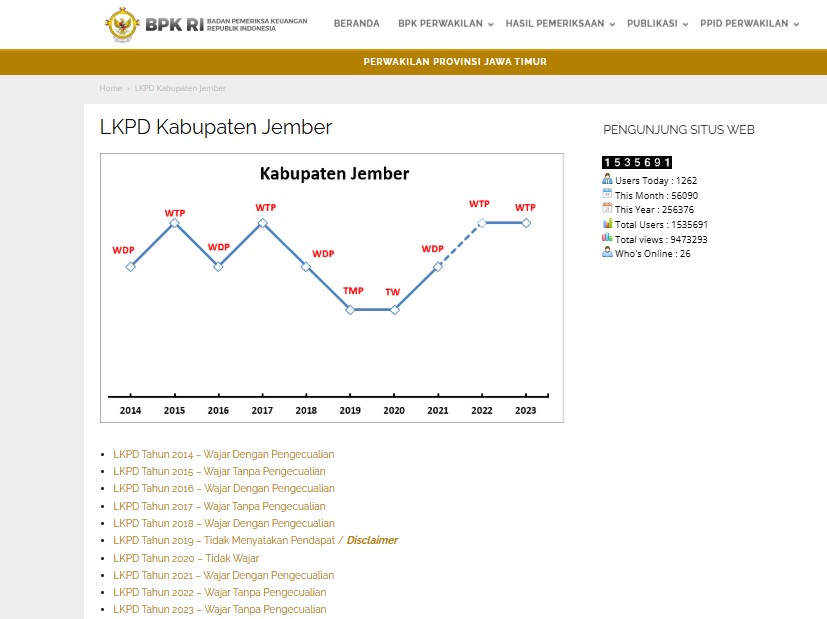827x619 pixels.
Task: Expand BPK PERWAKILAN dropdown arrow
Action: click(491, 24)
